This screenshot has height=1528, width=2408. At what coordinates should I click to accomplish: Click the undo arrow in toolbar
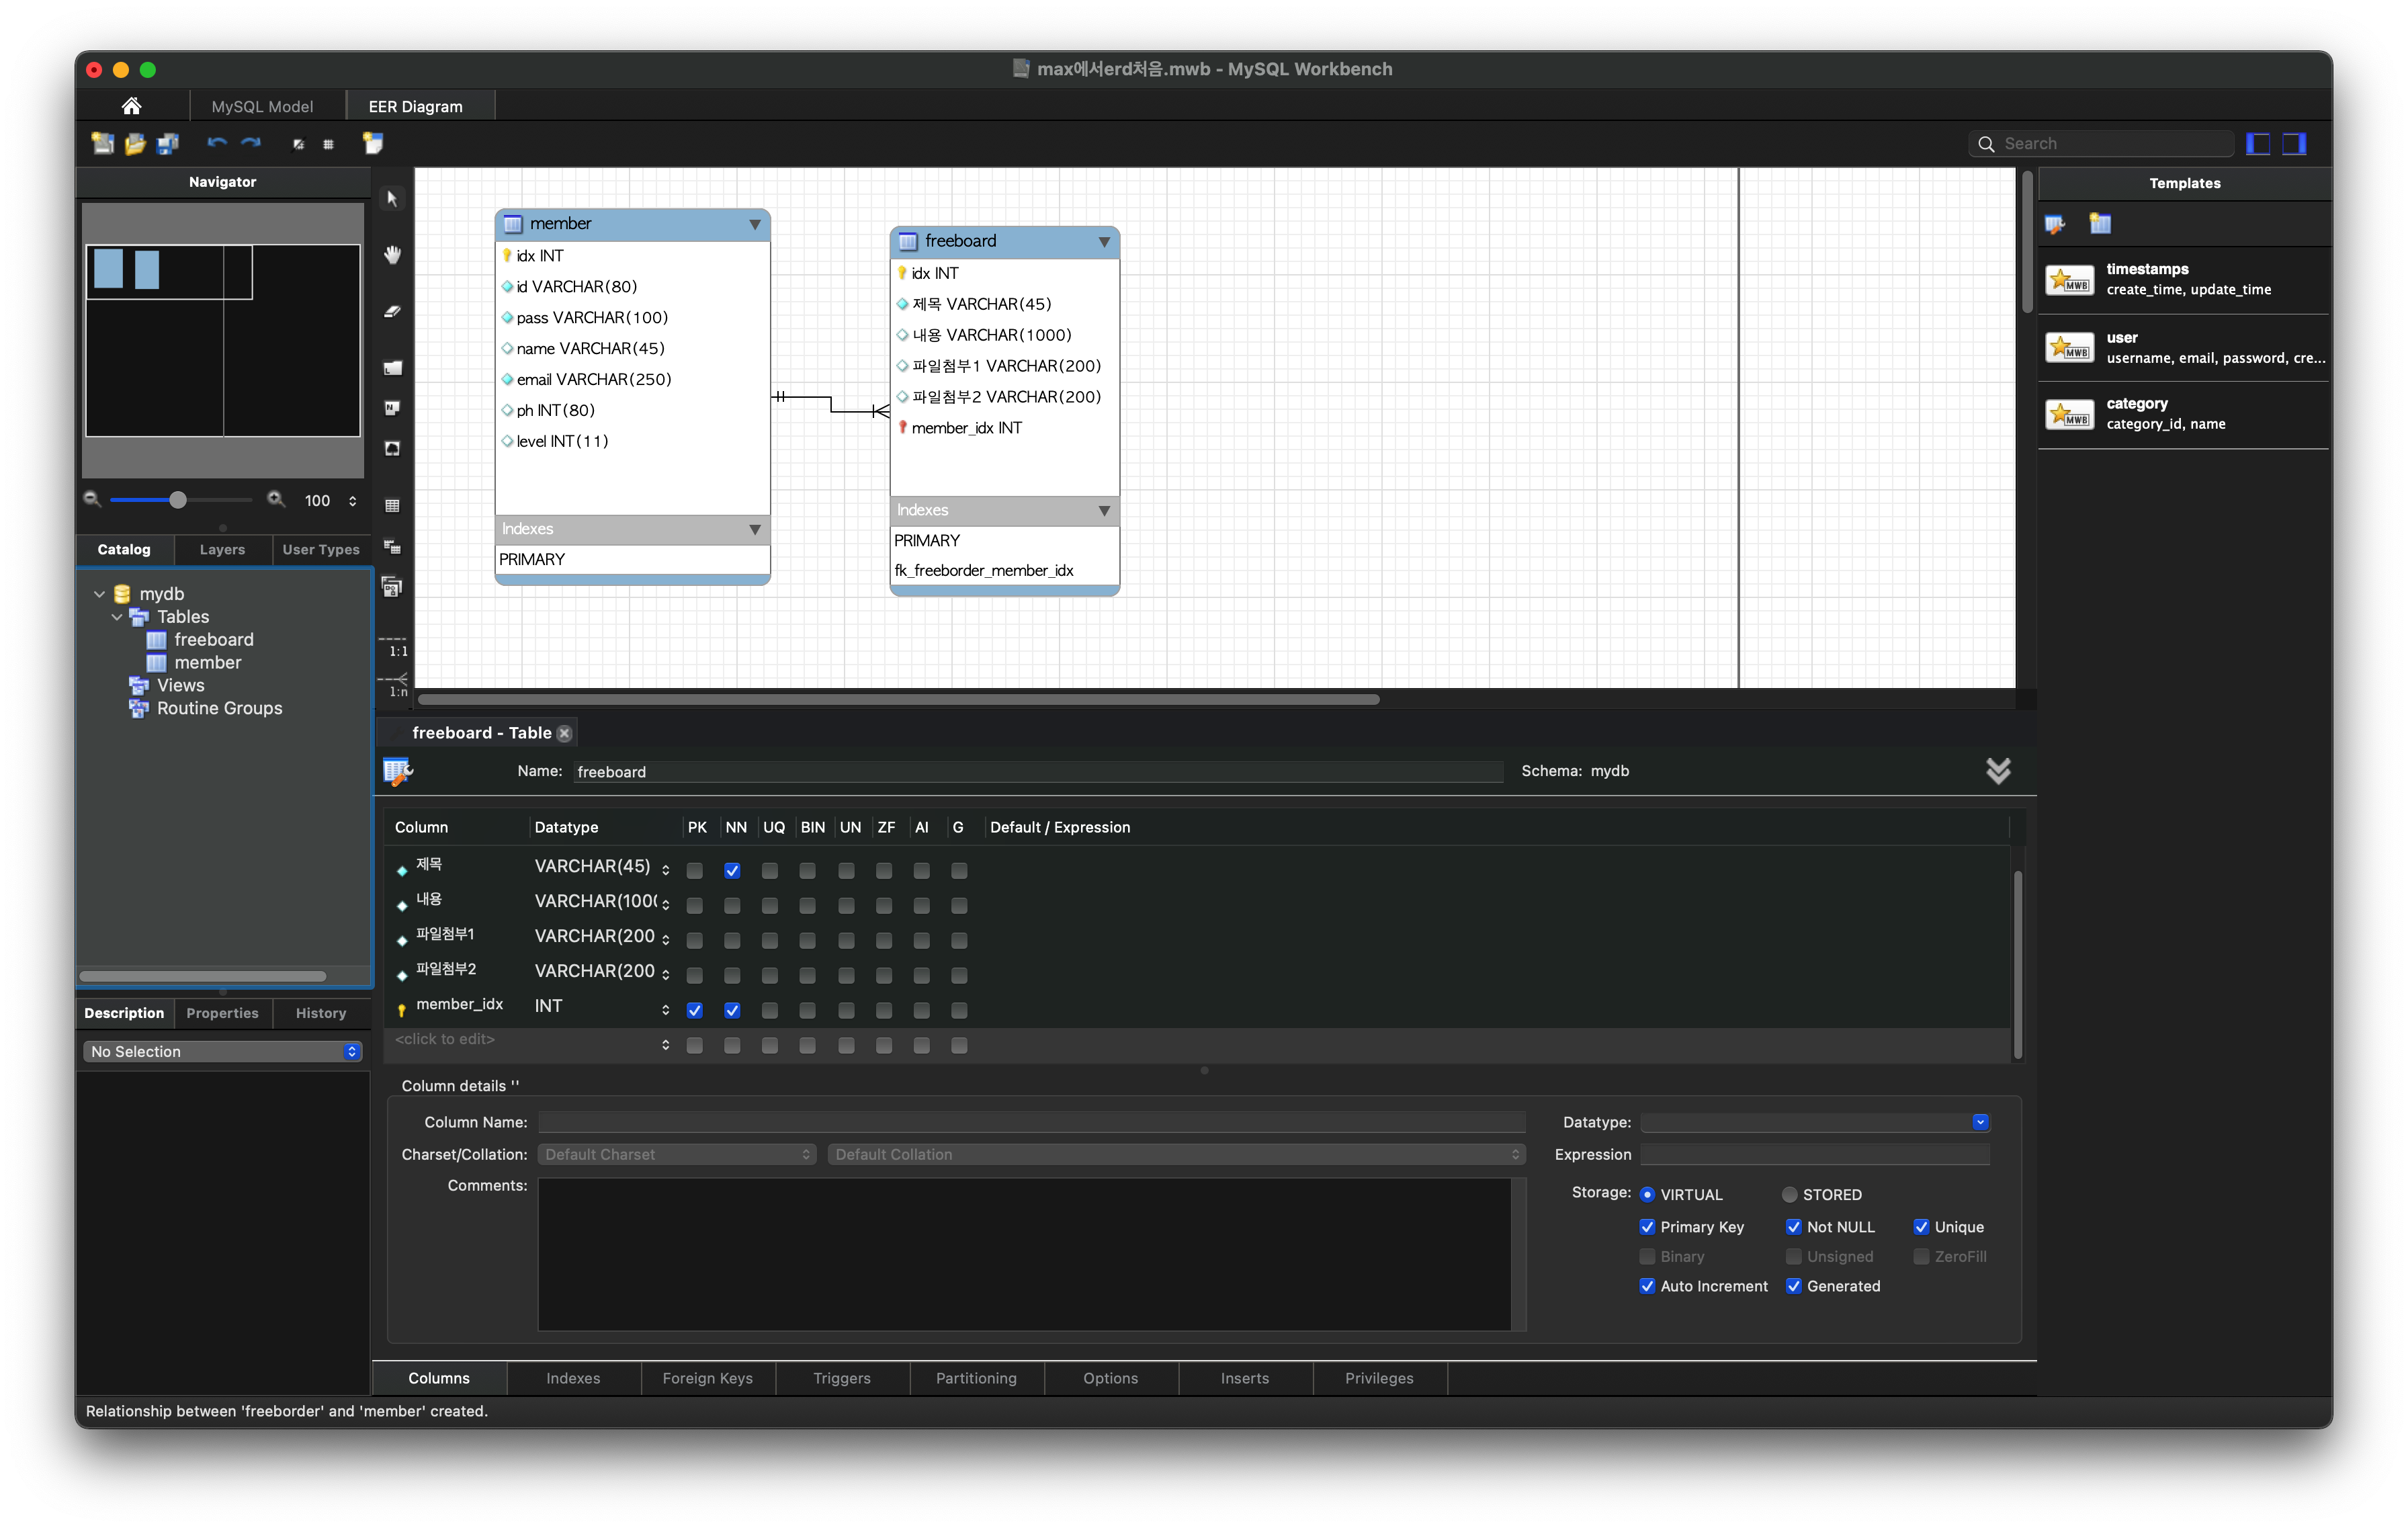point(216,143)
